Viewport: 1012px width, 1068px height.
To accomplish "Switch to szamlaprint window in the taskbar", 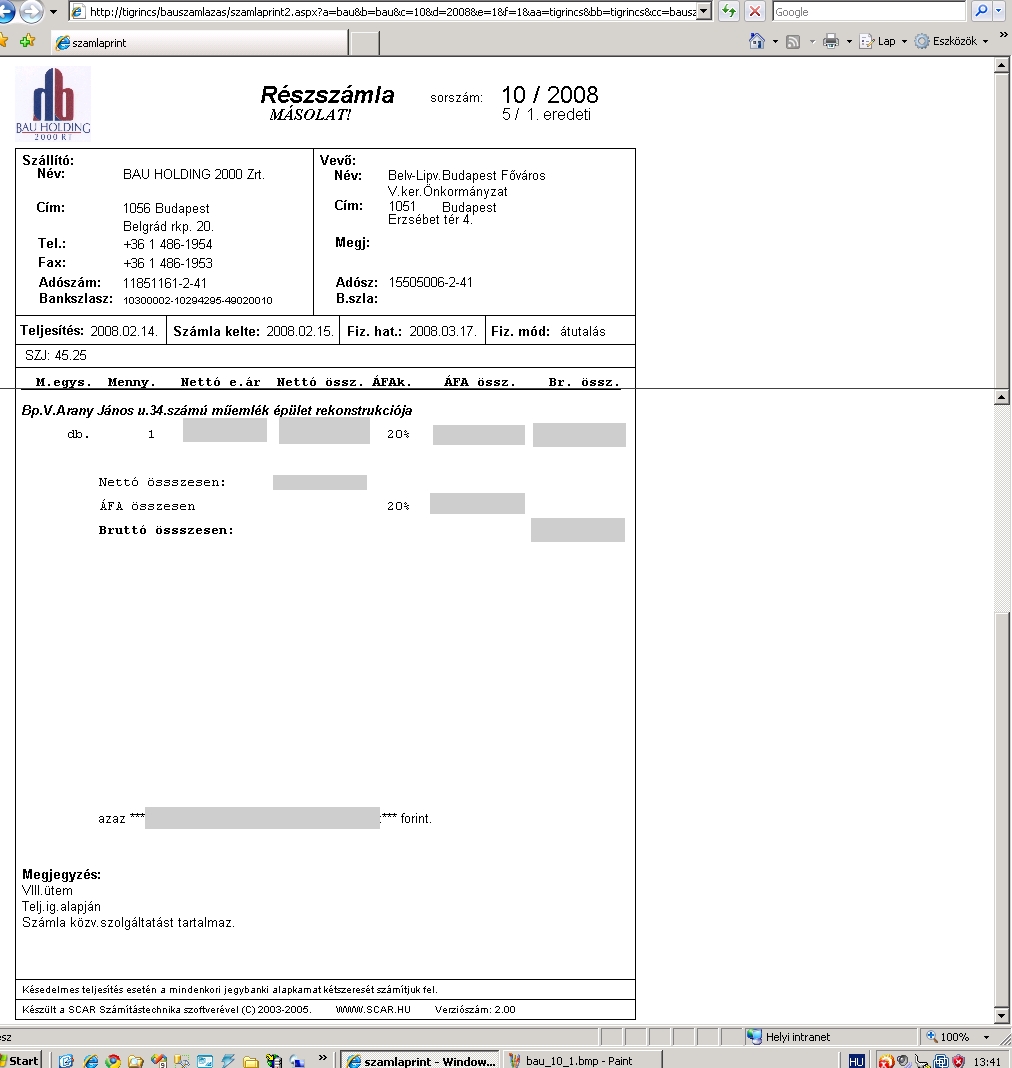I will 421,1061.
